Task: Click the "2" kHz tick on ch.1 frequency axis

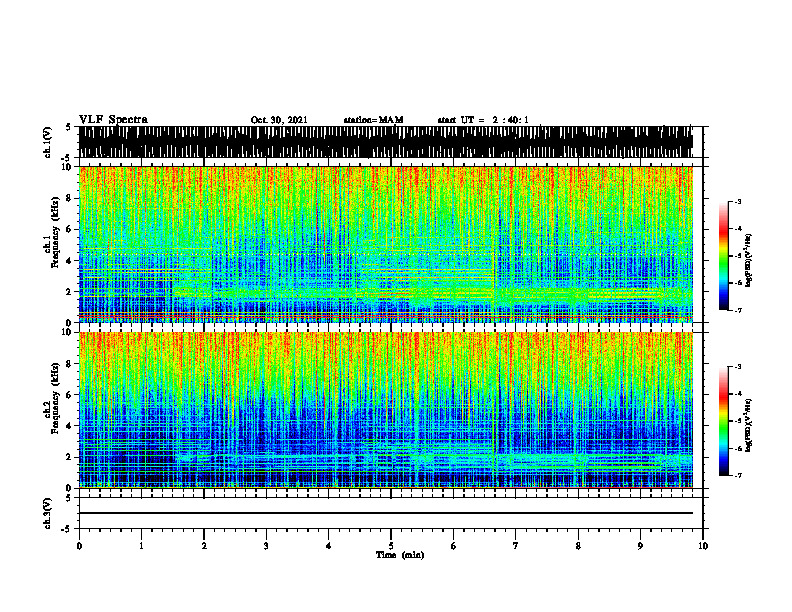Action: (70, 292)
